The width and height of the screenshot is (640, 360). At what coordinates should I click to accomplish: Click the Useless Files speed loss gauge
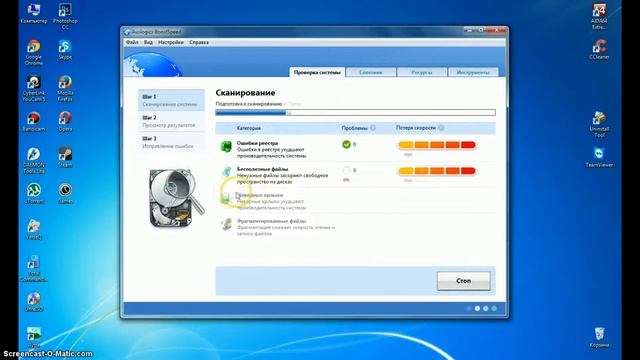pos(436,171)
